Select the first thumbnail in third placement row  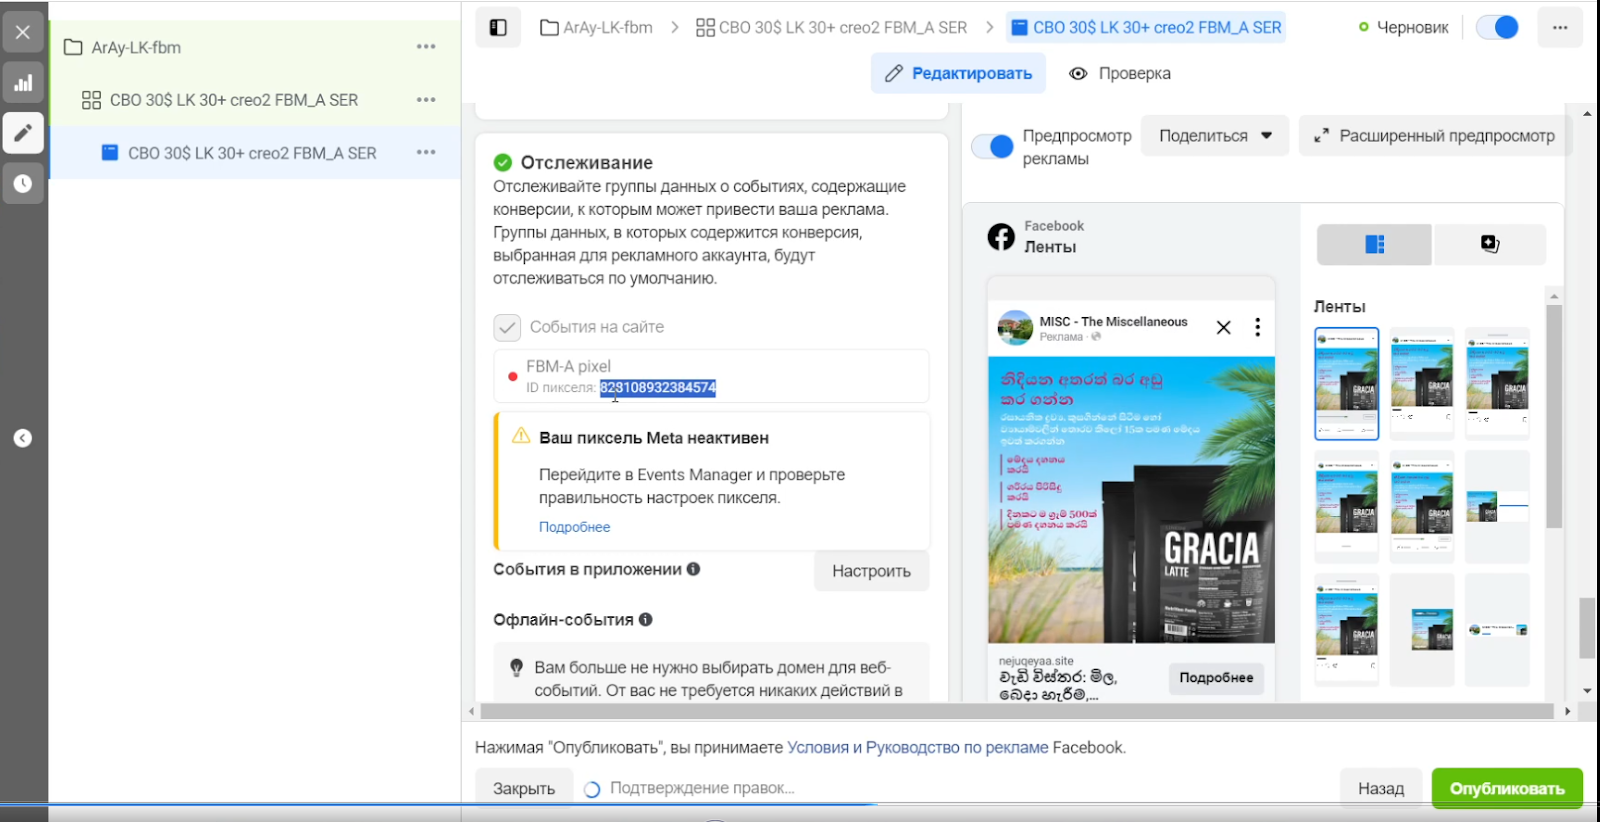click(1346, 630)
